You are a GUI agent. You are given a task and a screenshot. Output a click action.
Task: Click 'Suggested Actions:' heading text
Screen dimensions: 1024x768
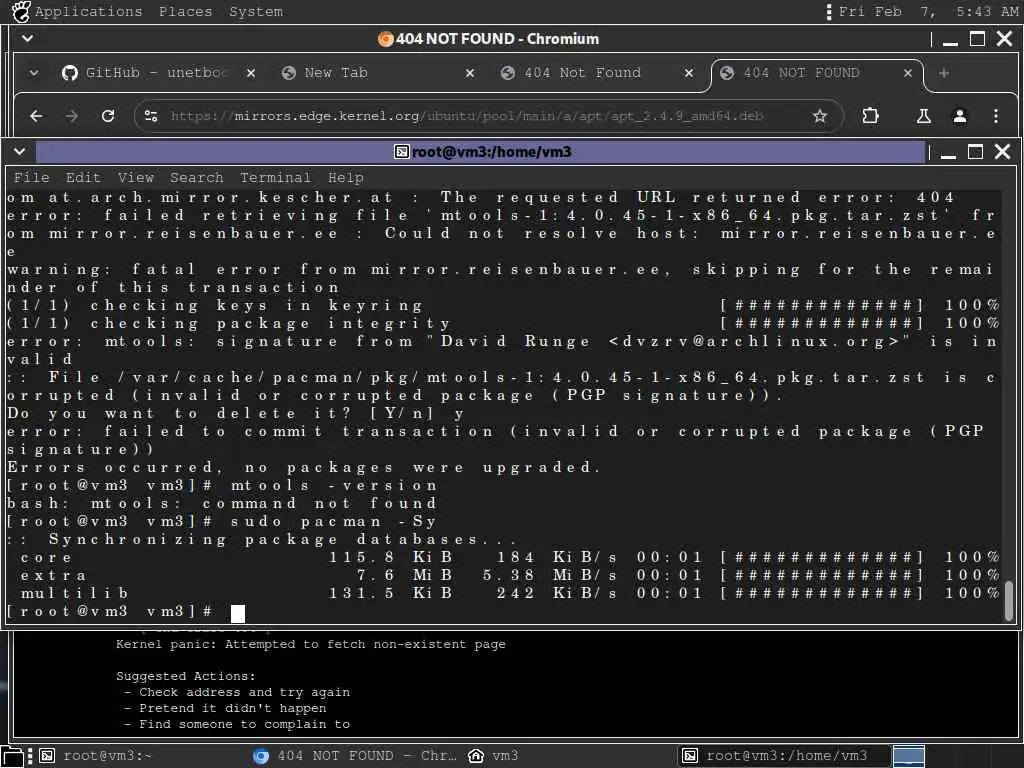click(x=186, y=677)
